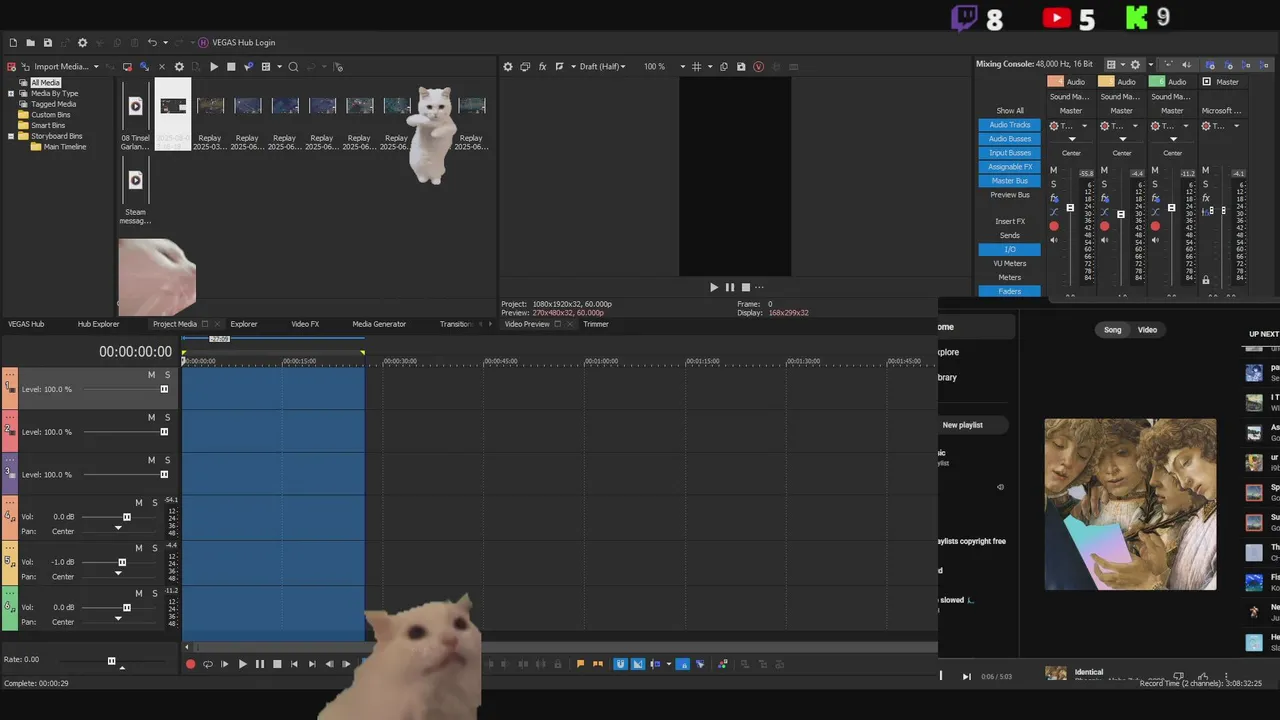Click the timeline Record button
1280x720 pixels.
pos(190,664)
